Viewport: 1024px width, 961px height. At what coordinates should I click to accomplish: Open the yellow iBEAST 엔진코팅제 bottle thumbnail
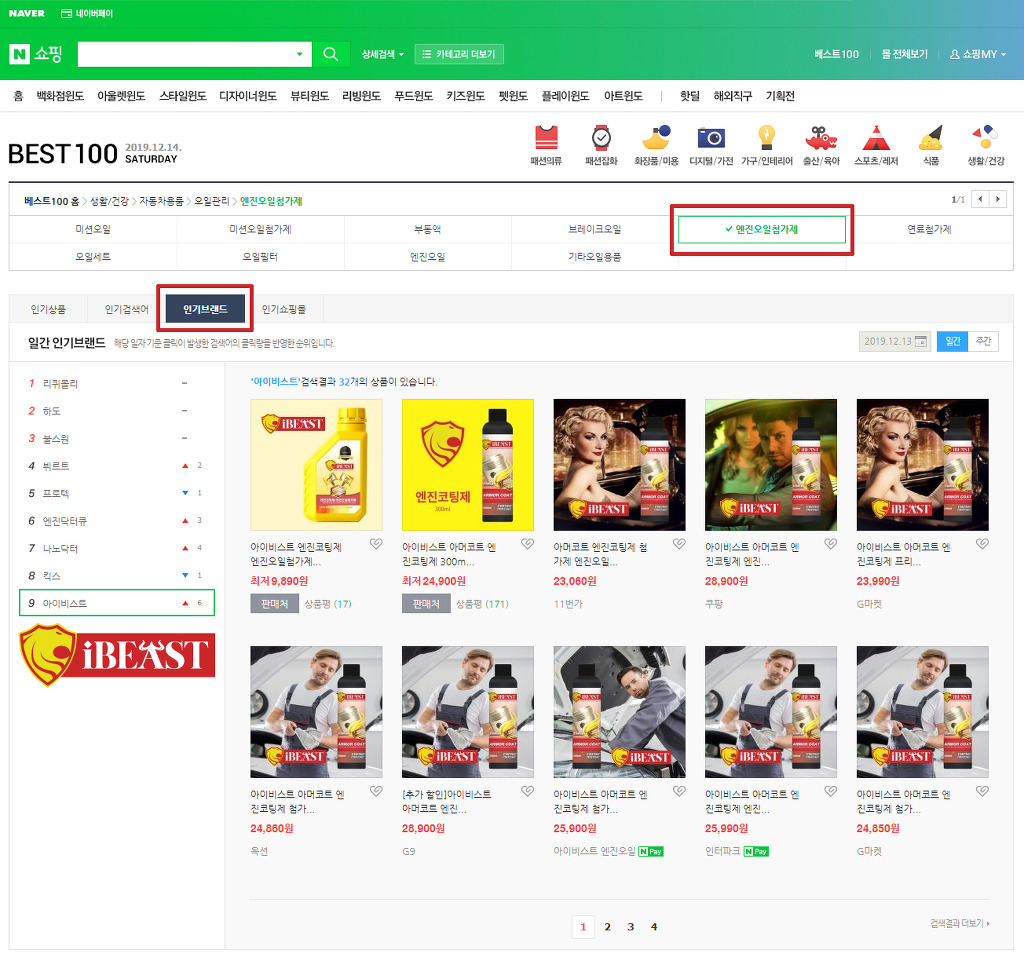click(x=317, y=465)
